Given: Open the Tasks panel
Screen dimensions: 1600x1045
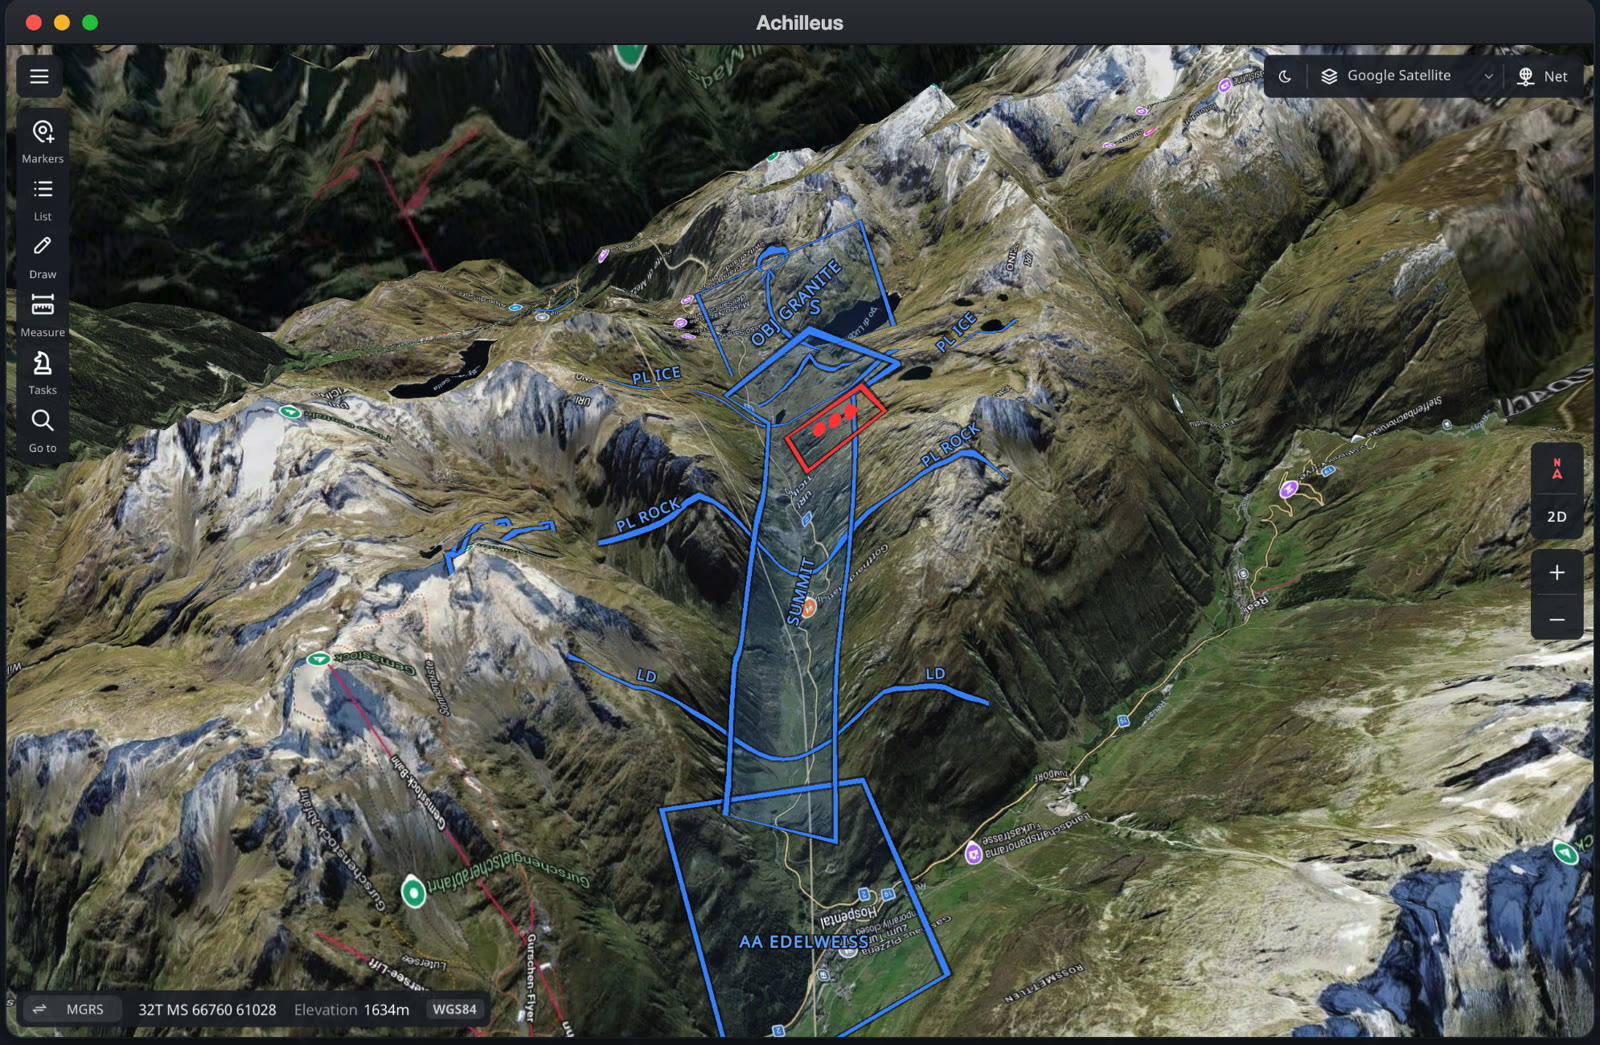Looking at the screenshot, I should pos(42,373).
